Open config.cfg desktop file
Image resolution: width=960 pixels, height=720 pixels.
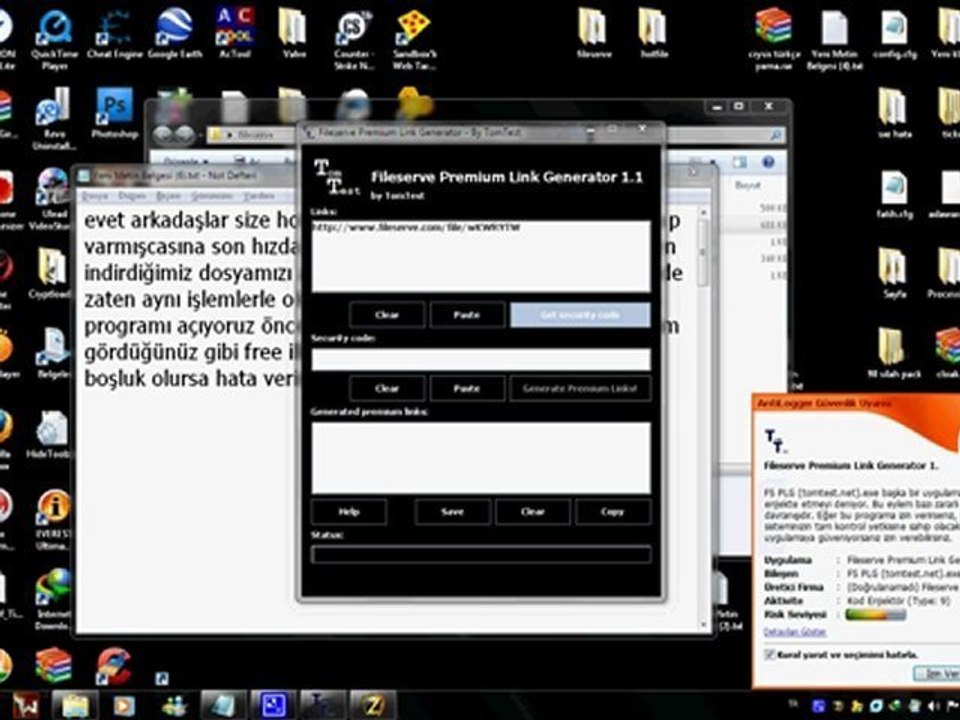(x=895, y=34)
